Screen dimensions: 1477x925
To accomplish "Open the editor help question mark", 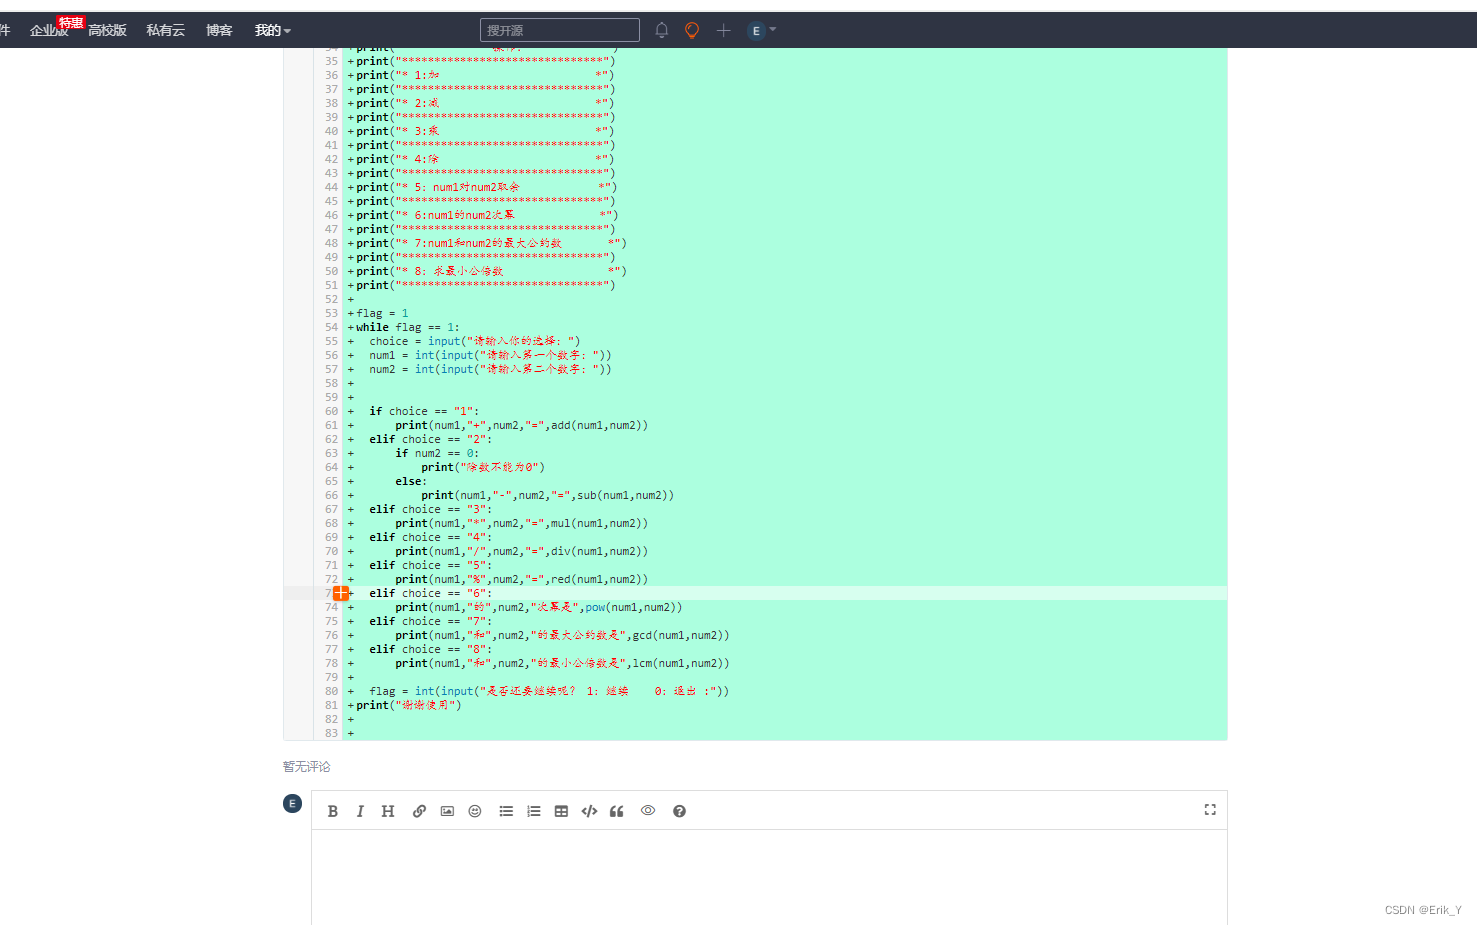I will [x=679, y=811].
